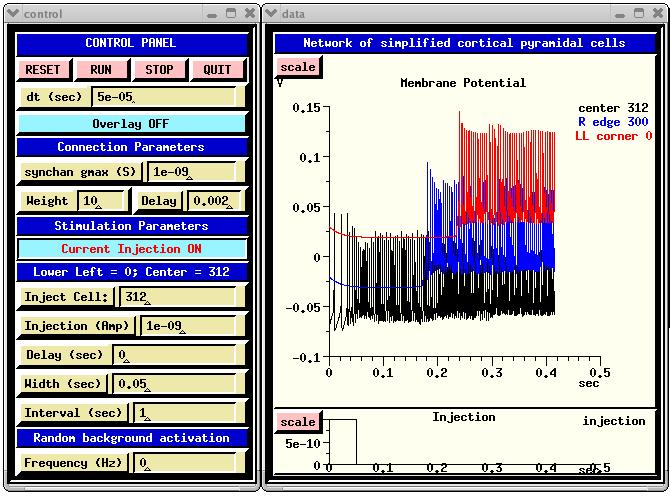This screenshot has height=496, width=670.
Task: Open scale dialog for Membrane Potential graph
Action: pos(298,67)
